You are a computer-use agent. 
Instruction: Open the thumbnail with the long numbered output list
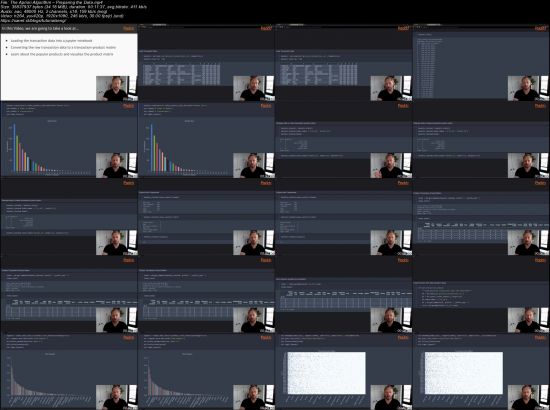pyautogui.click(x=481, y=62)
